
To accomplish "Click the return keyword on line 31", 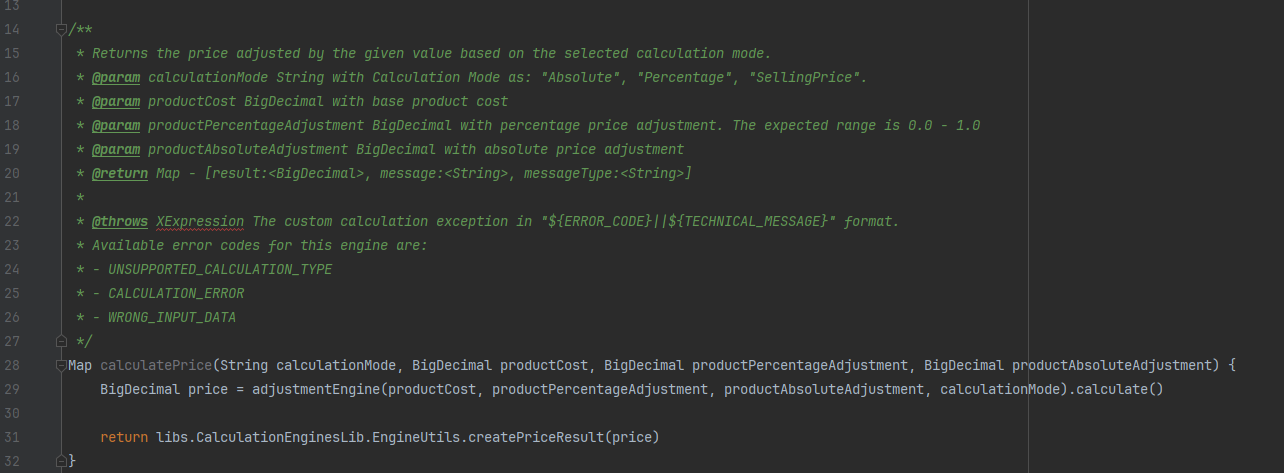I will pyautogui.click(x=124, y=437).
